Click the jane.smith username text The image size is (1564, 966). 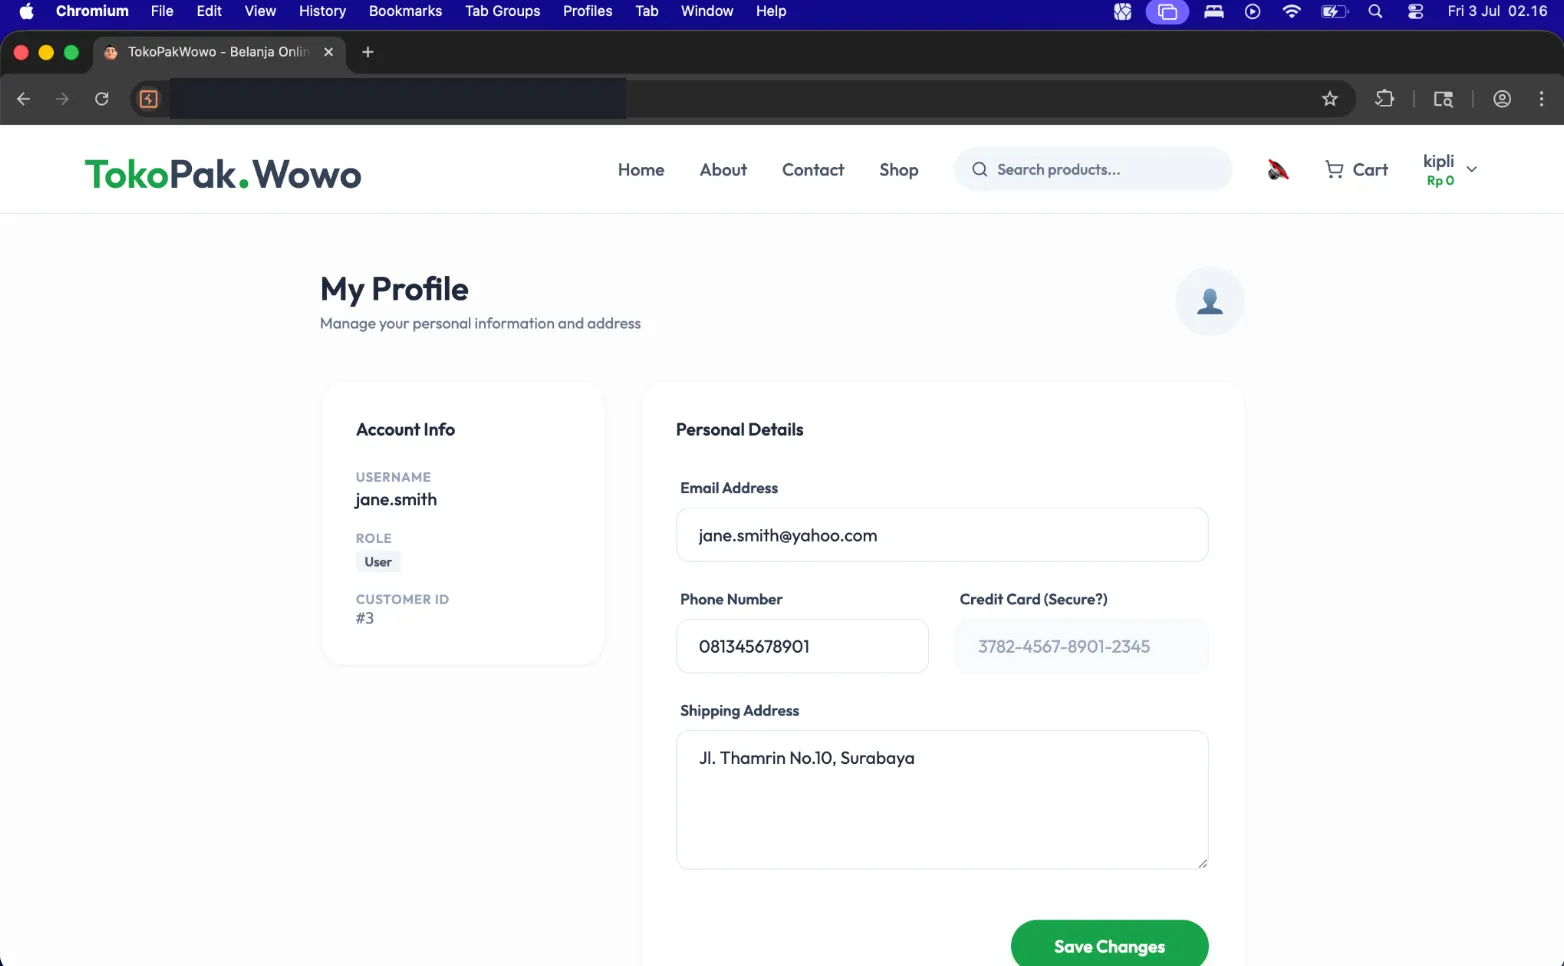(x=396, y=500)
